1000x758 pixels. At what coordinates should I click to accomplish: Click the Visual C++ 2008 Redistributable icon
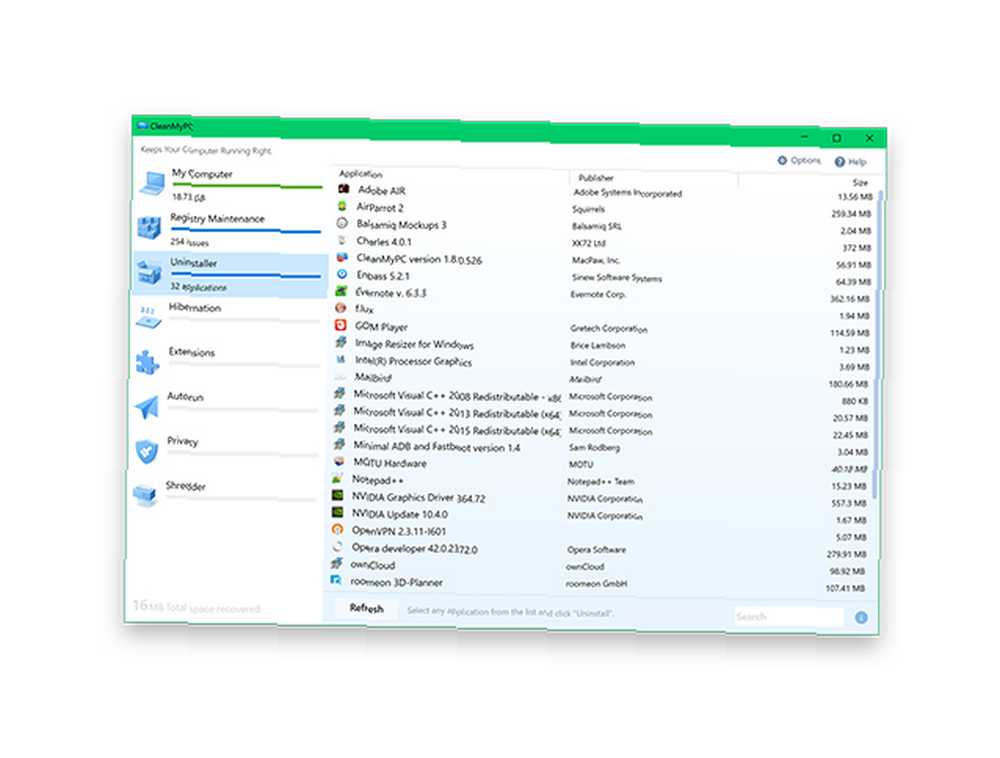pyautogui.click(x=340, y=393)
